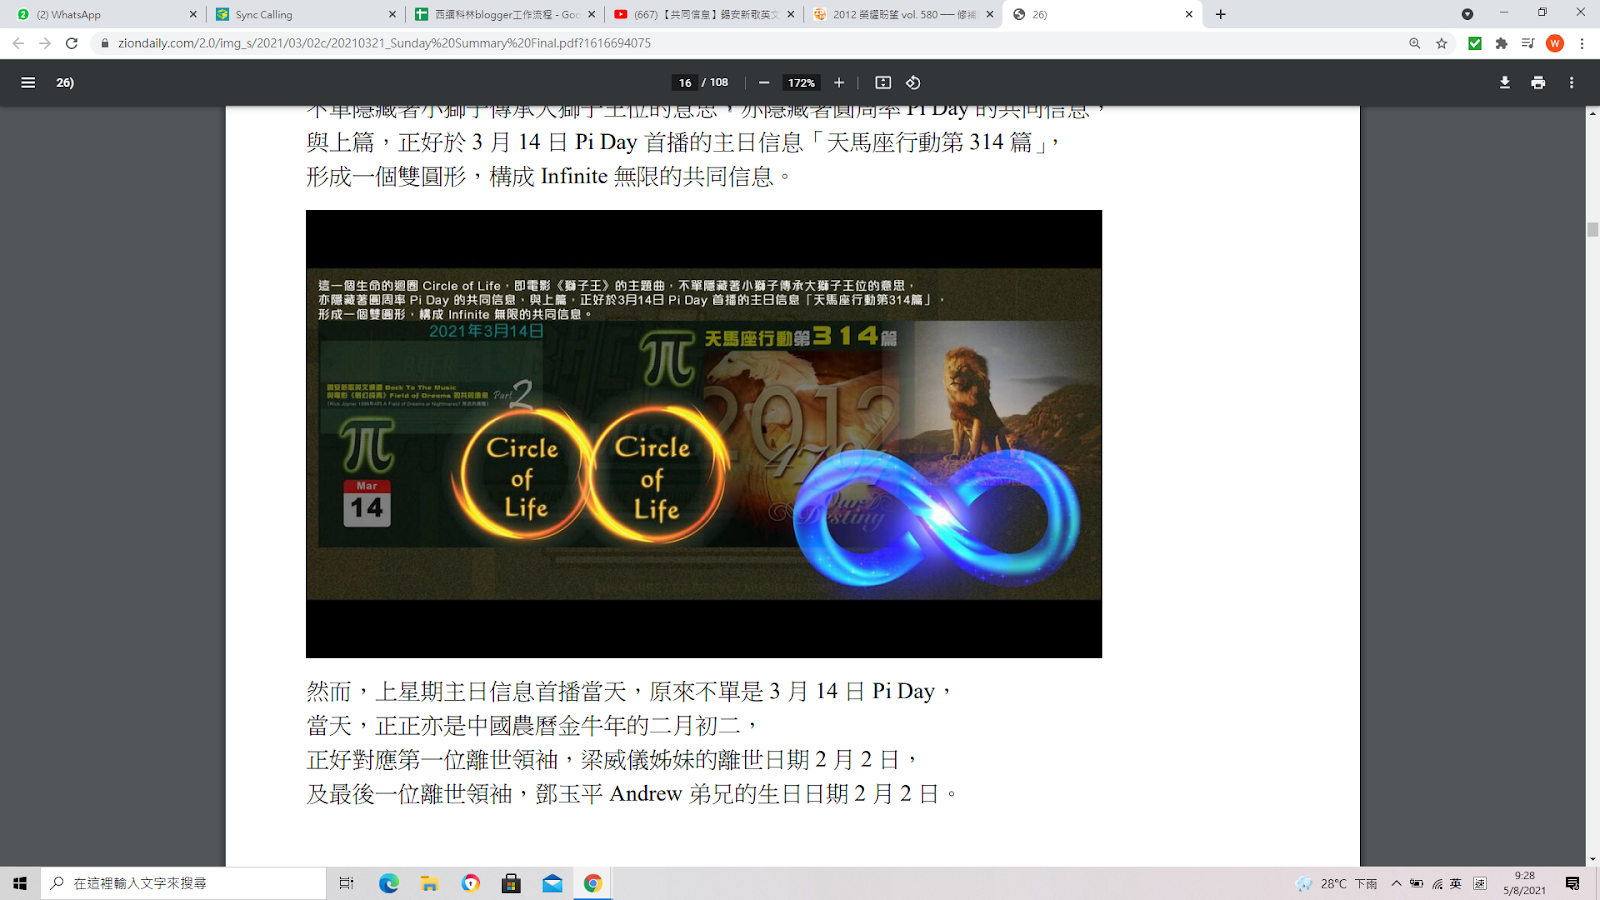Image resolution: width=1600 pixels, height=900 pixels.
Task: Open the Chrome profile avatar W
Action: tap(1554, 43)
